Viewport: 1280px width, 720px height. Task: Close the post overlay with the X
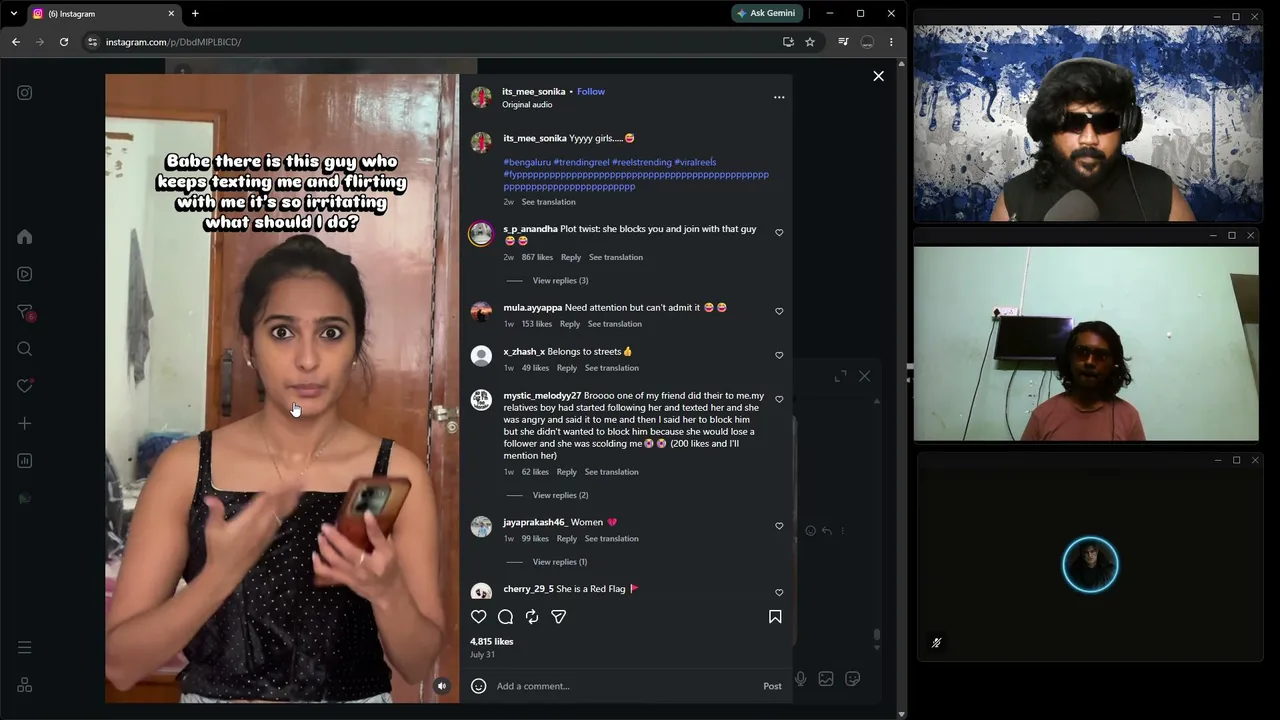[878, 76]
